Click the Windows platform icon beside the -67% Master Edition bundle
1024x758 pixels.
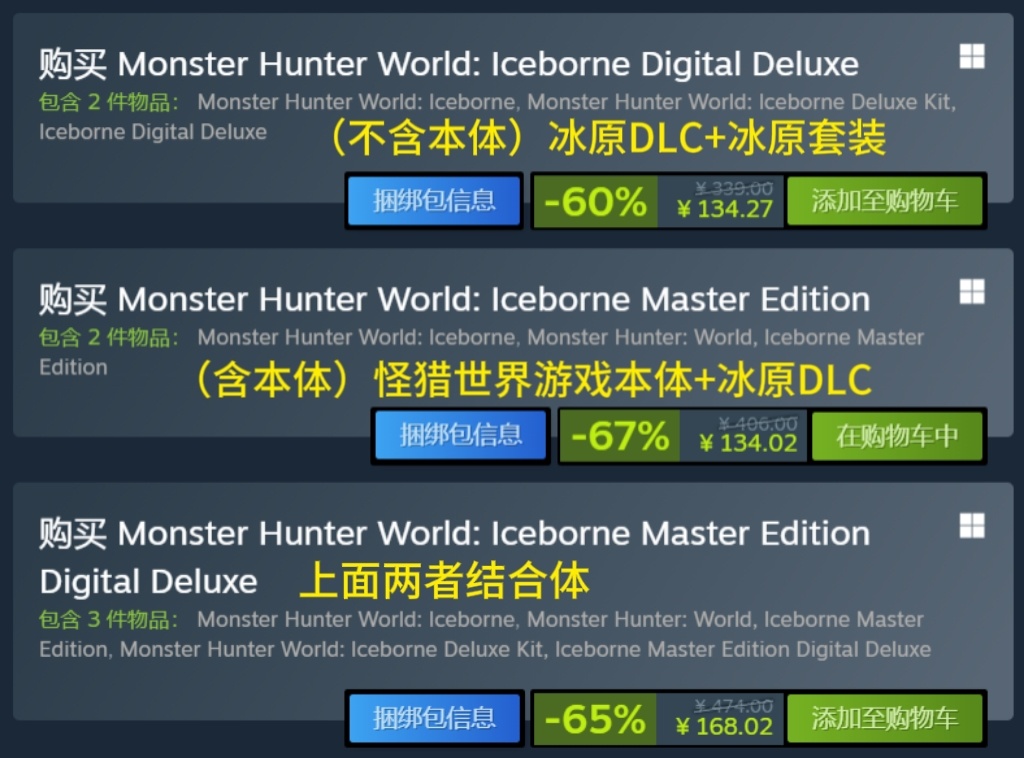(x=972, y=291)
